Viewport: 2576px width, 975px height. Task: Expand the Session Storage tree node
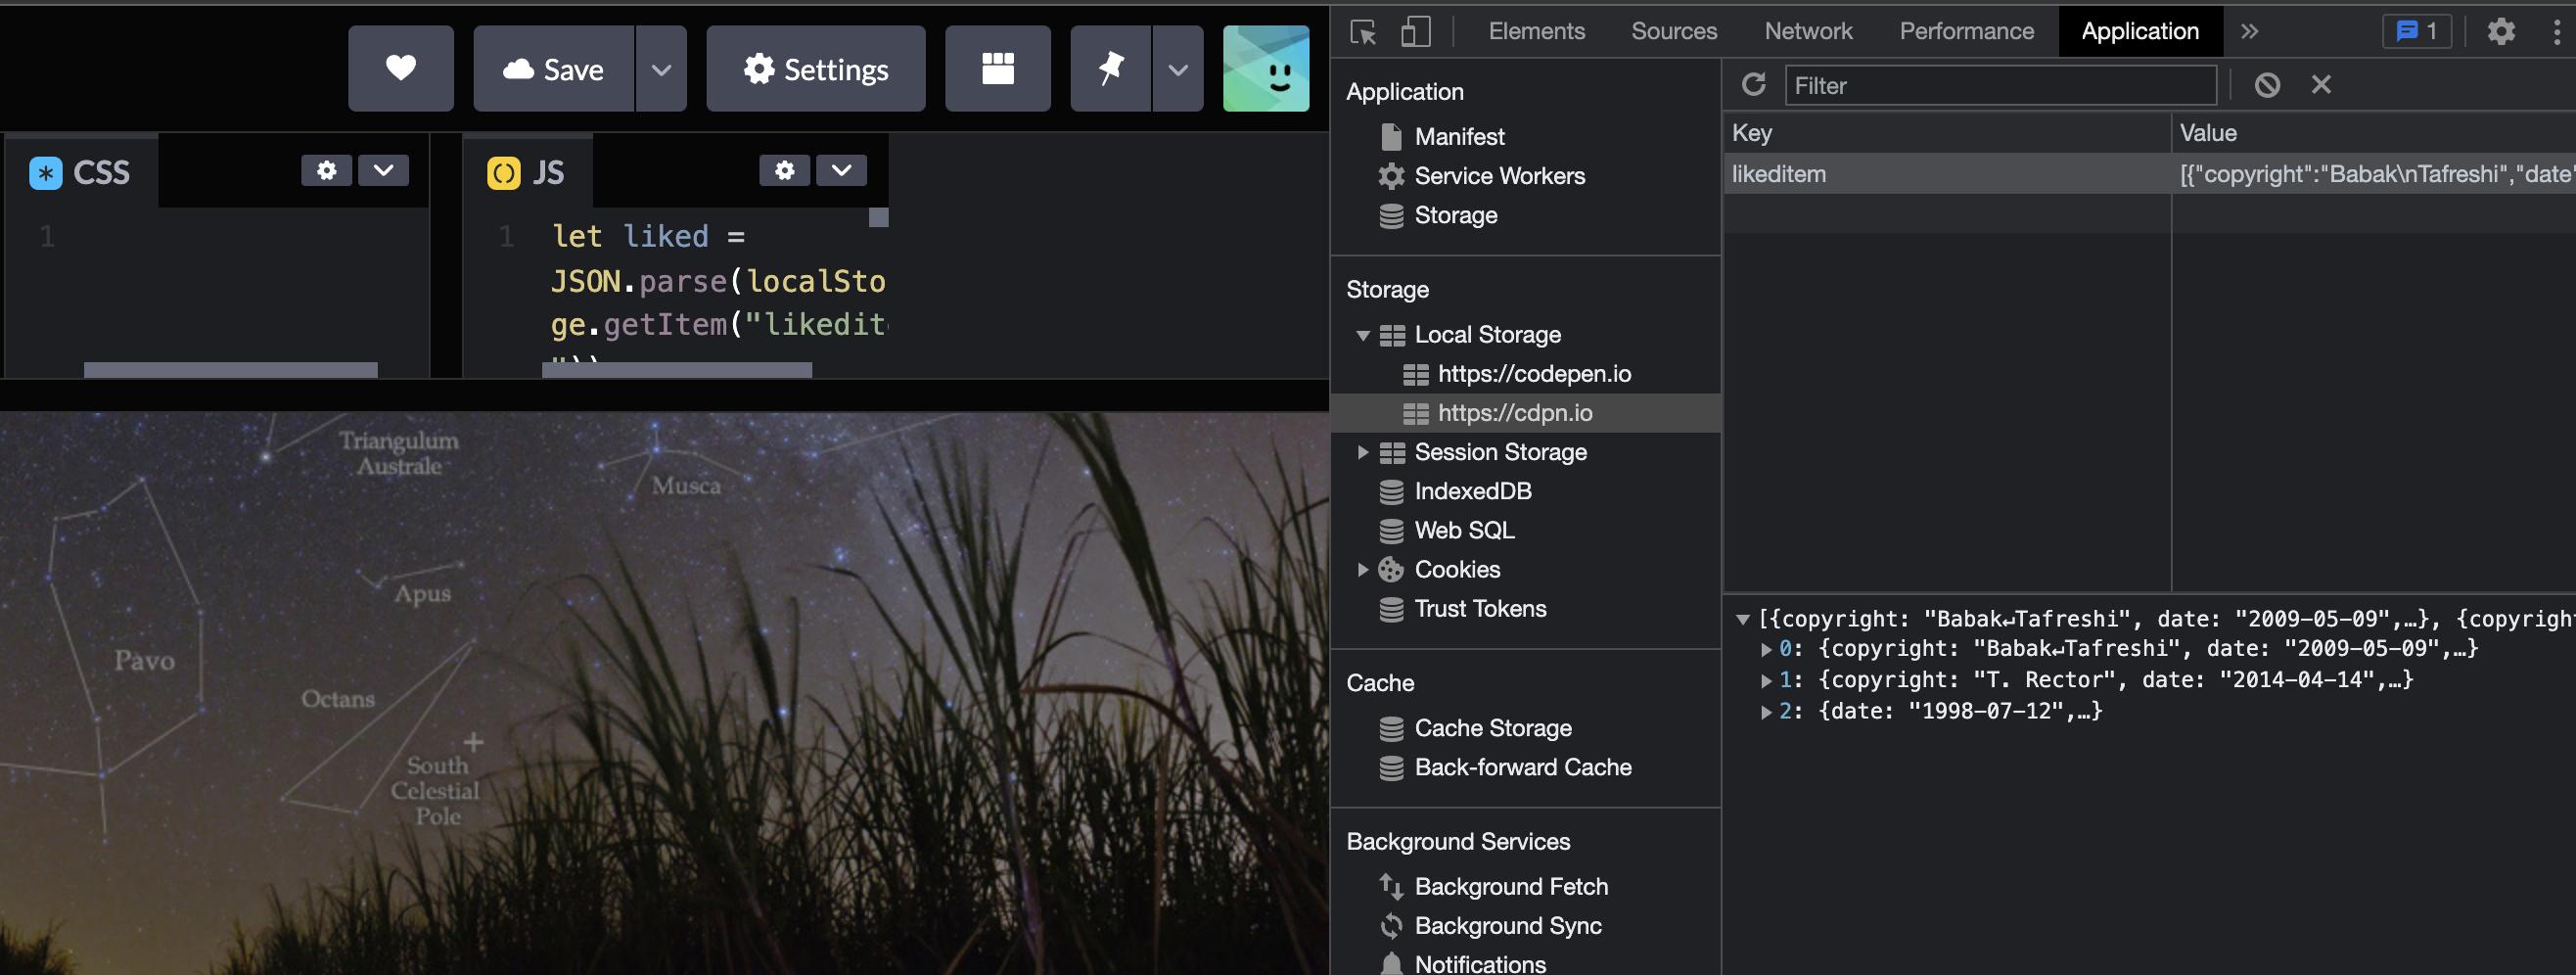pos(1362,452)
